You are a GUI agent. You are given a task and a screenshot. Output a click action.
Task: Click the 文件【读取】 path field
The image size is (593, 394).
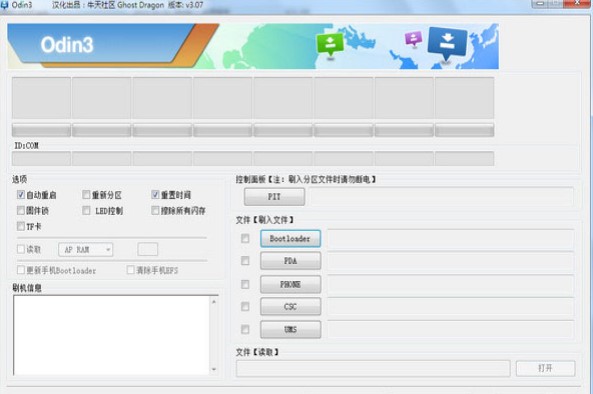[x=373, y=368]
